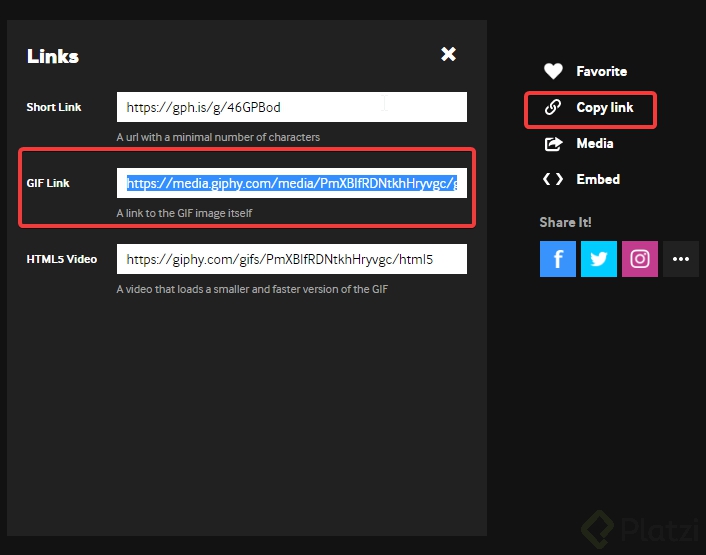
Task: Select the Short Link URL field
Action: 292,107
